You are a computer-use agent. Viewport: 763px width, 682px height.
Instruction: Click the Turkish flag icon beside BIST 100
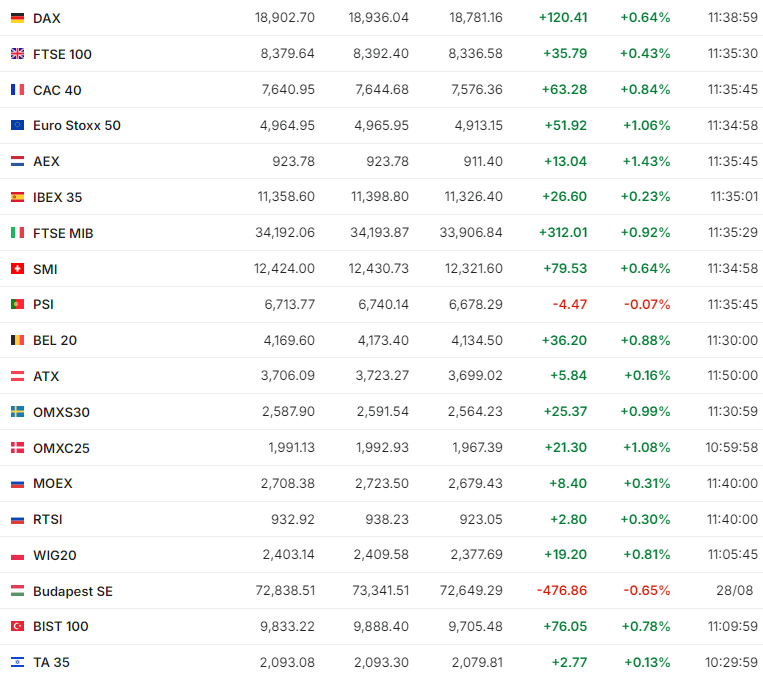[x=17, y=626]
